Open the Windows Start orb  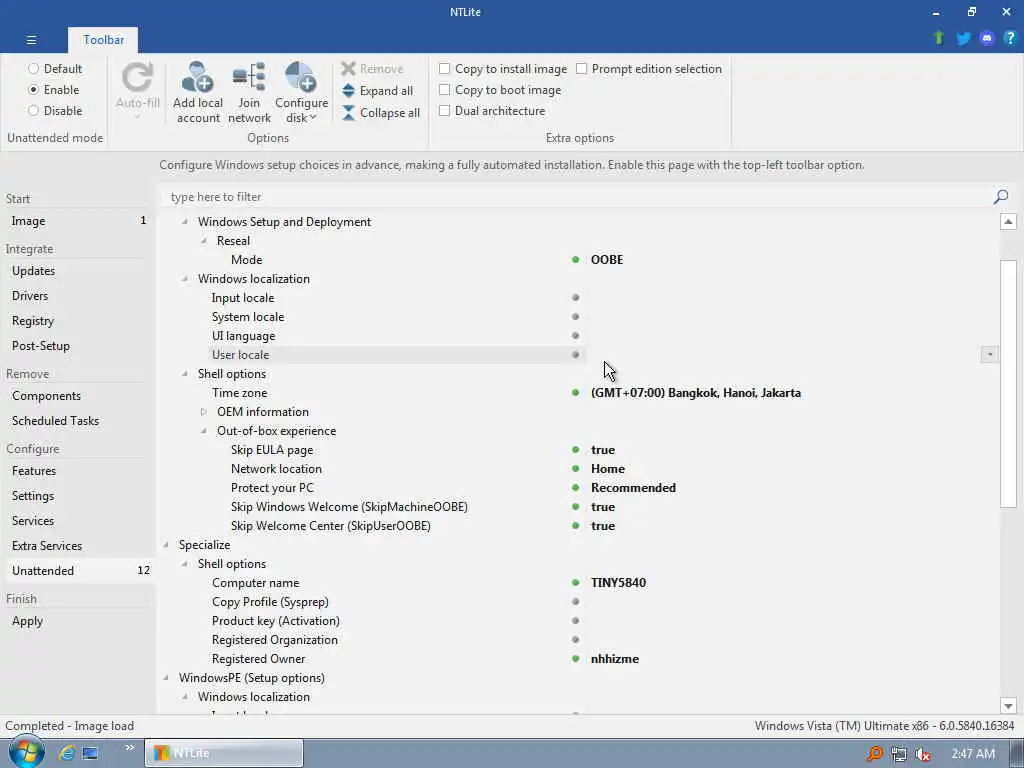tap(26, 752)
